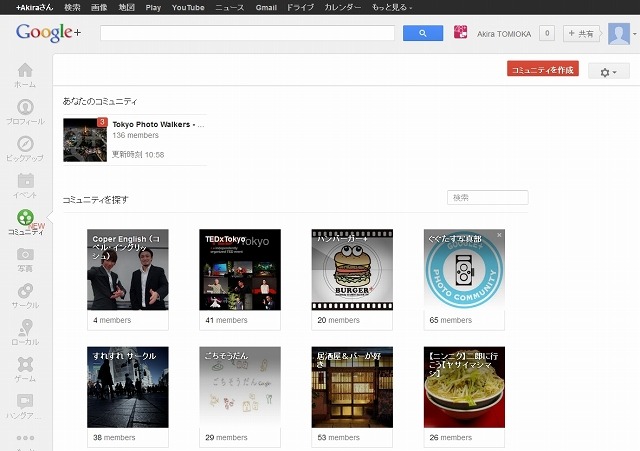Open the notifications counter showing 0
Image resolution: width=640 pixels, height=451 pixels.
pos(547,33)
